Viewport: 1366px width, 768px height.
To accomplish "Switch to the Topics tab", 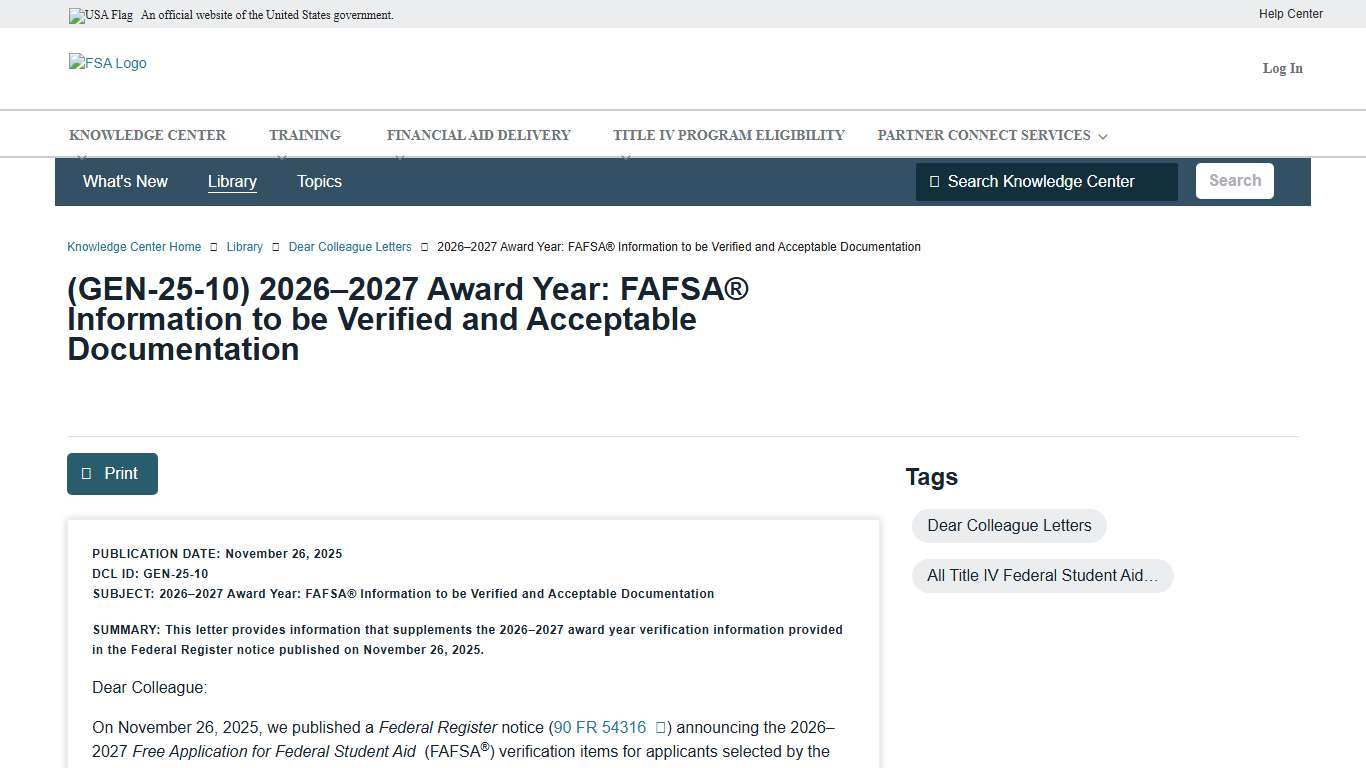I will pos(319,181).
